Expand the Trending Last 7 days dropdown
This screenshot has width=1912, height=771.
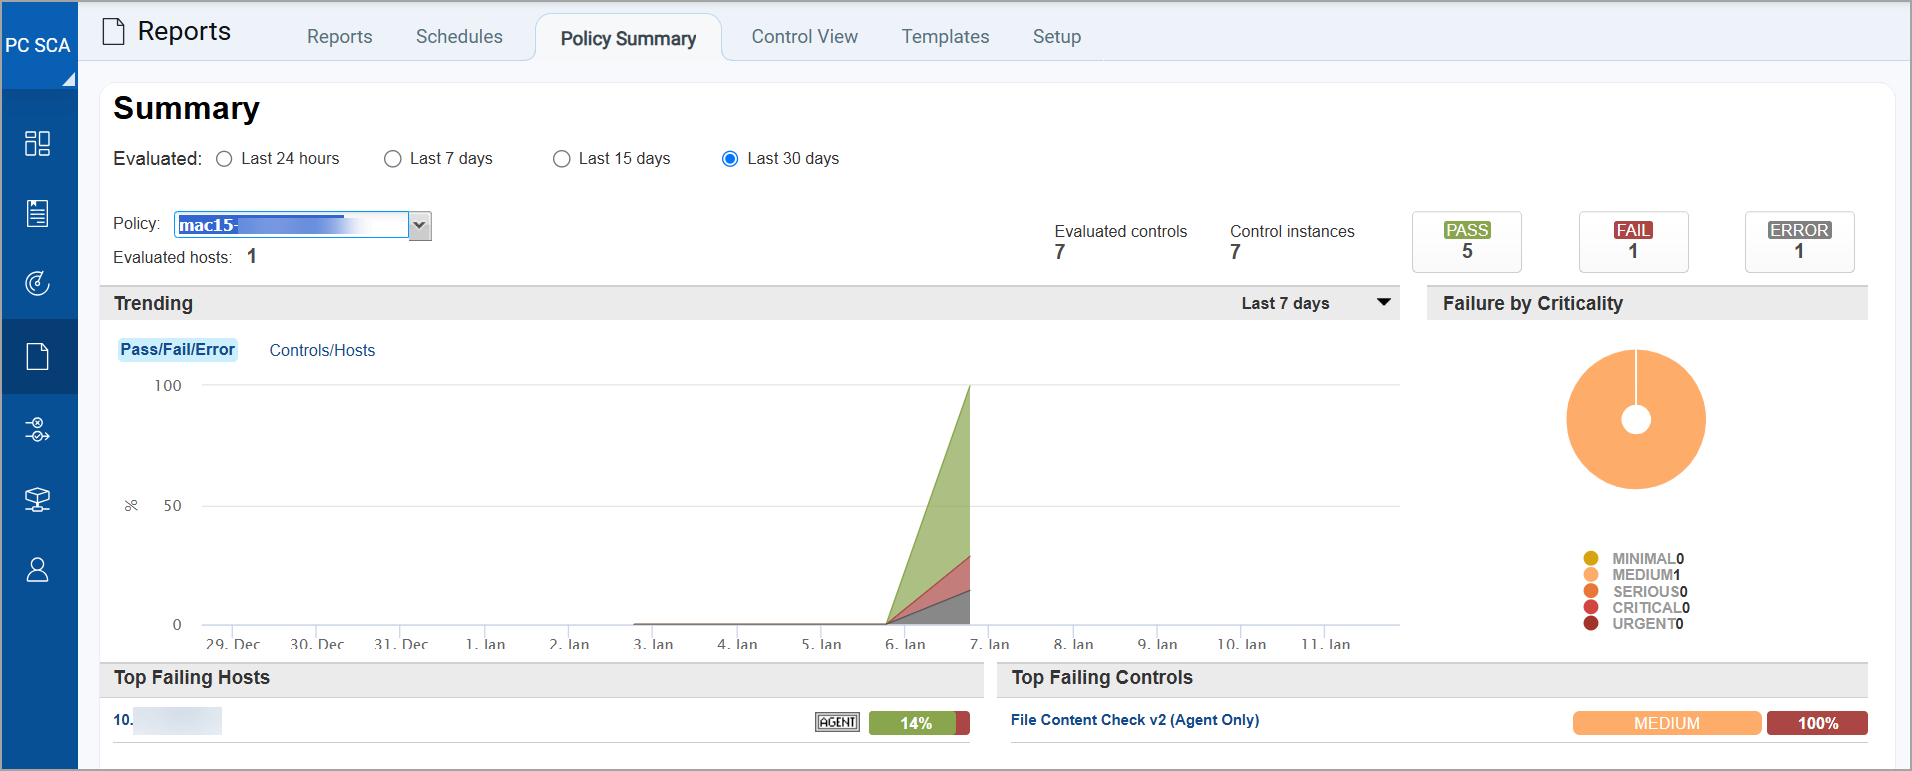click(1383, 303)
